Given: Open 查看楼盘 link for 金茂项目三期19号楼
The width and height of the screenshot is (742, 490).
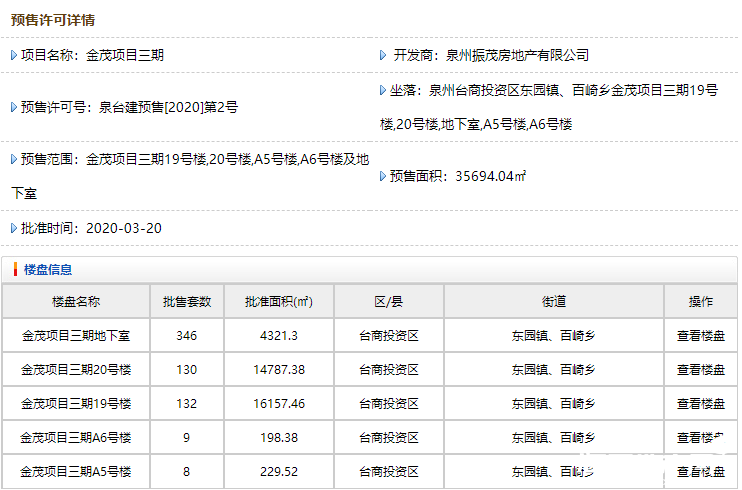Looking at the screenshot, I should pyautogui.click(x=700, y=404).
